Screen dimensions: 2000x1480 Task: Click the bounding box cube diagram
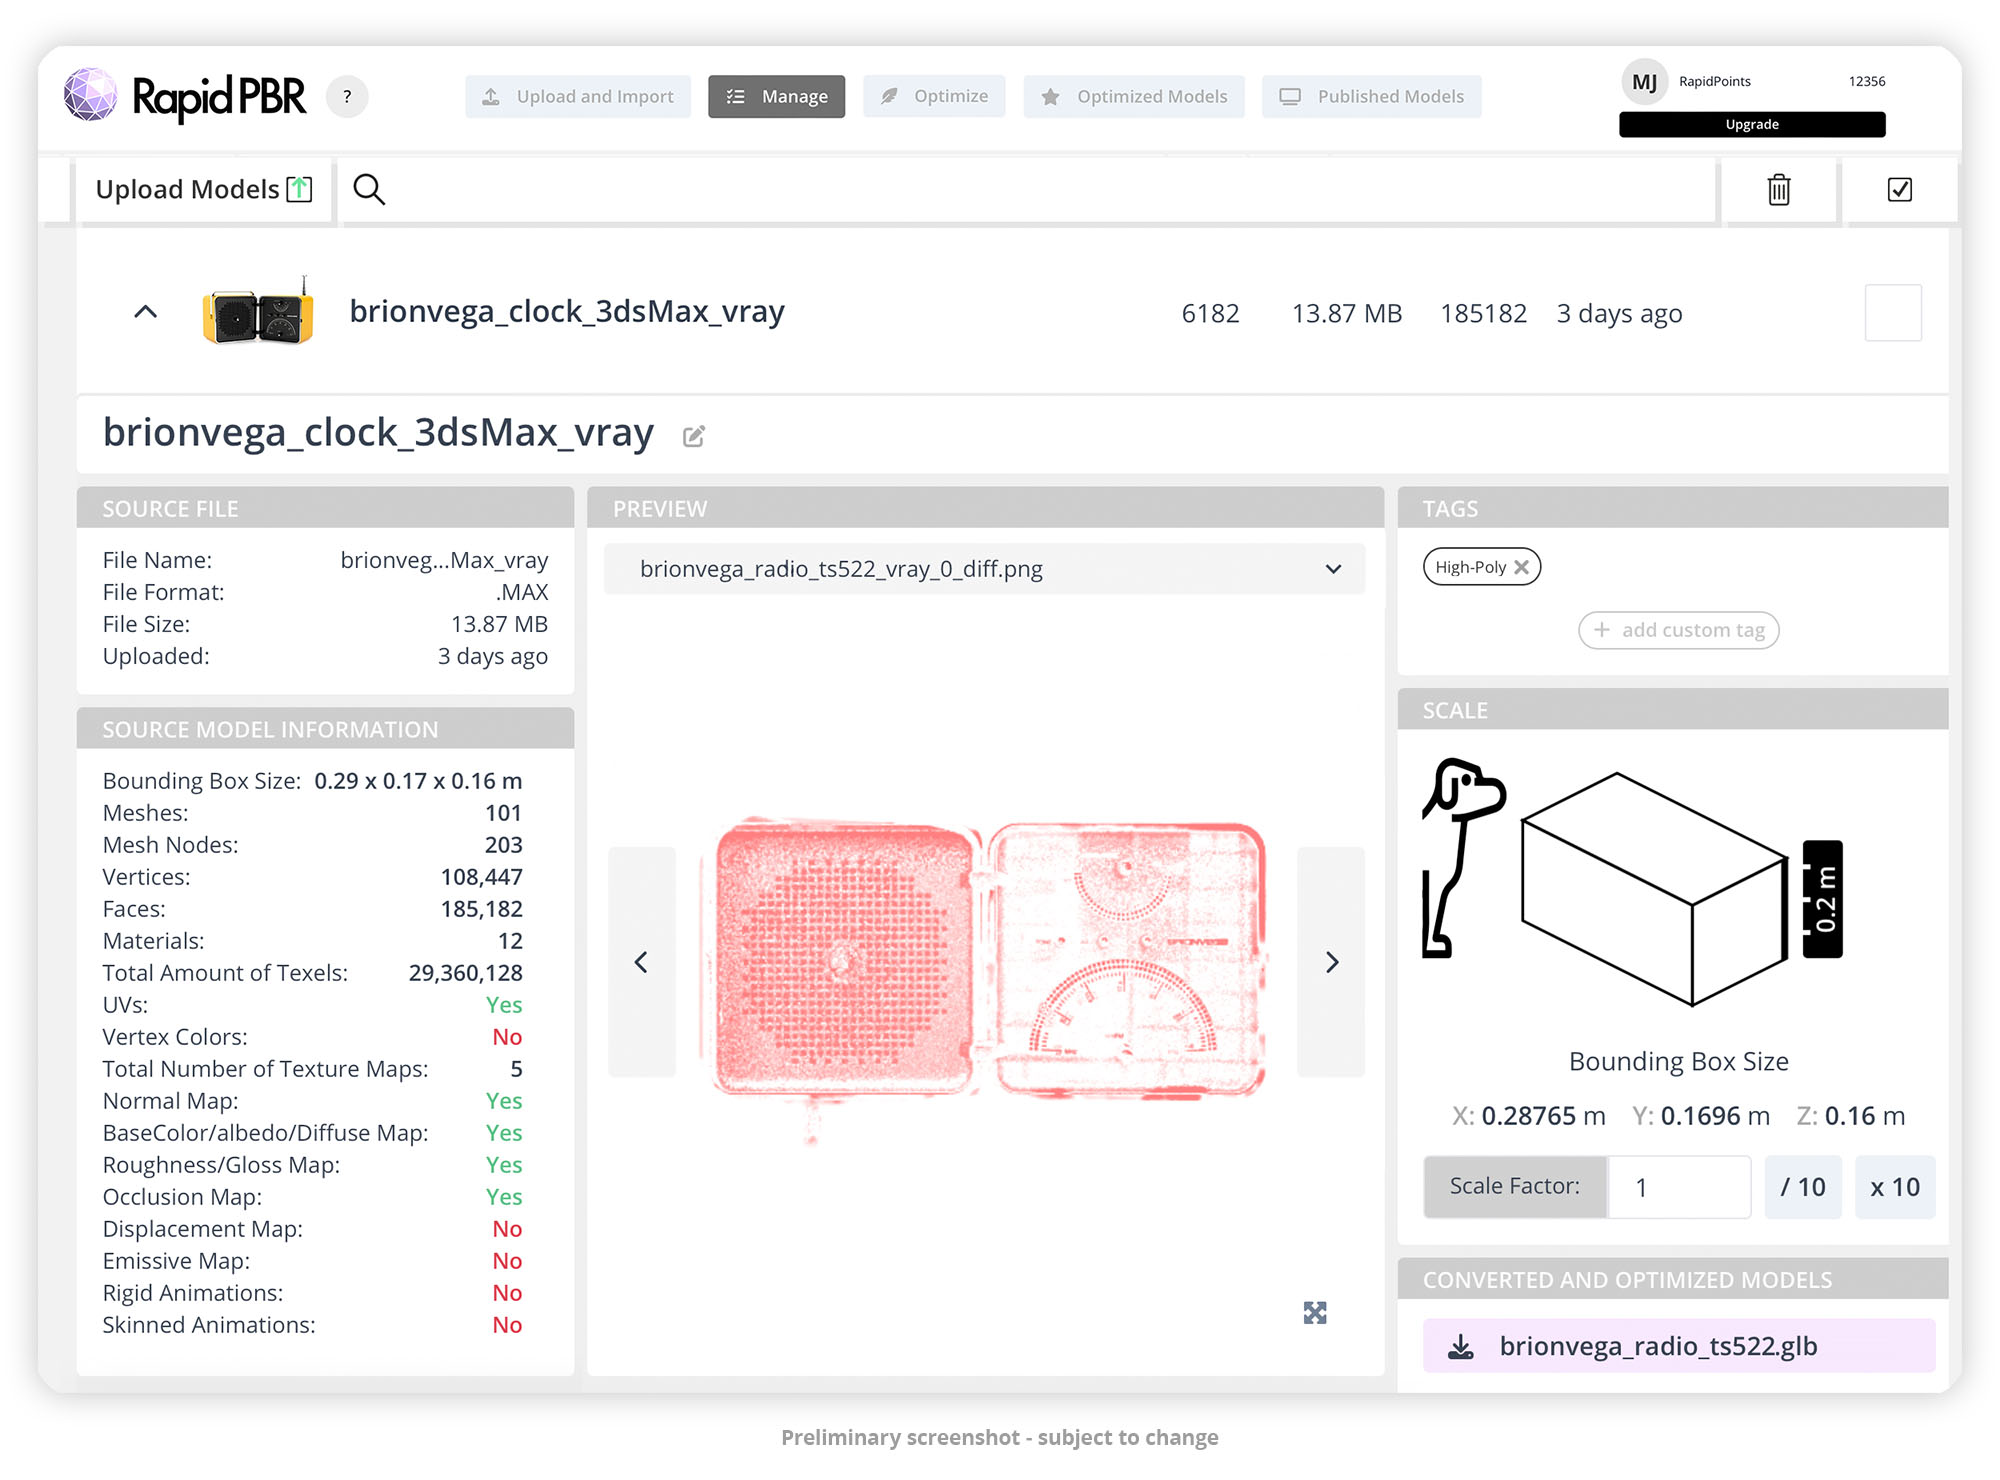click(x=1655, y=889)
